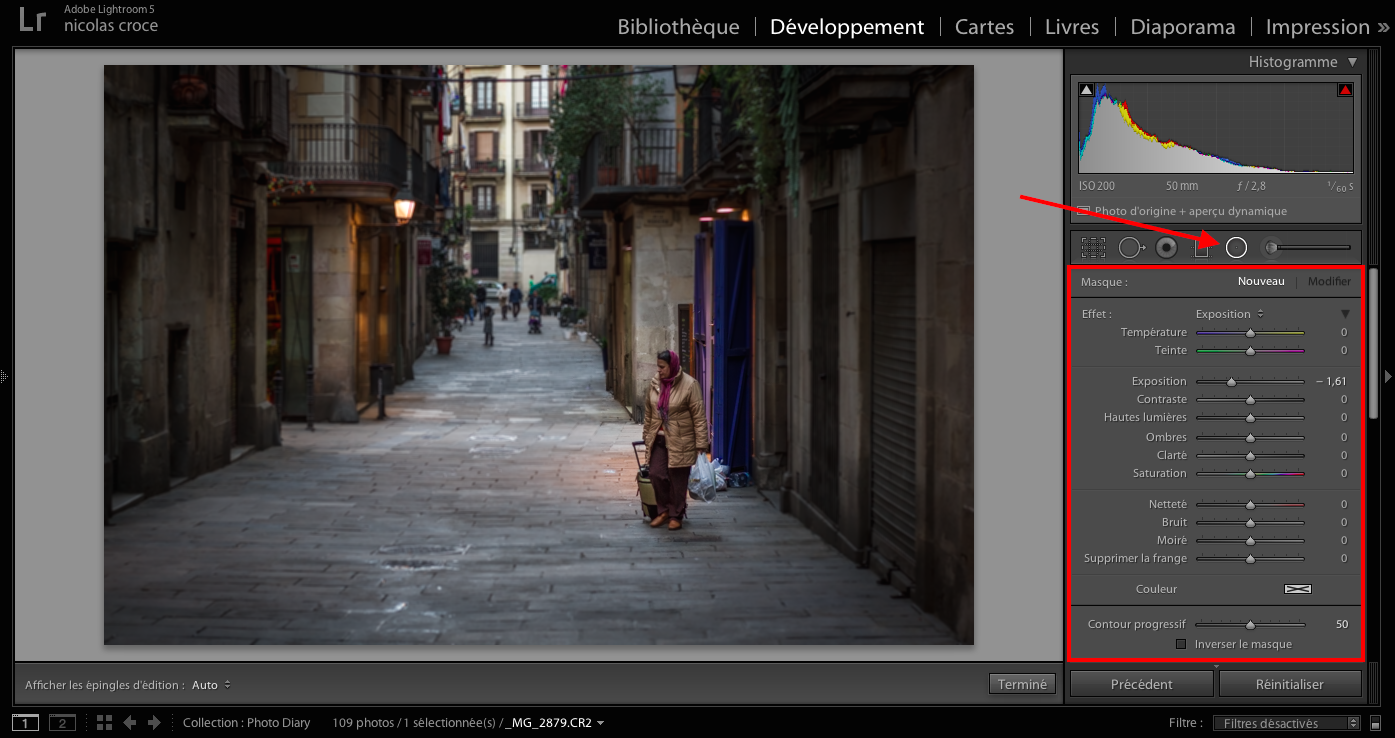The width and height of the screenshot is (1395, 738).
Task: Toggle the secondary filmstrip view labeled 2
Action: click(x=62, y=721)
